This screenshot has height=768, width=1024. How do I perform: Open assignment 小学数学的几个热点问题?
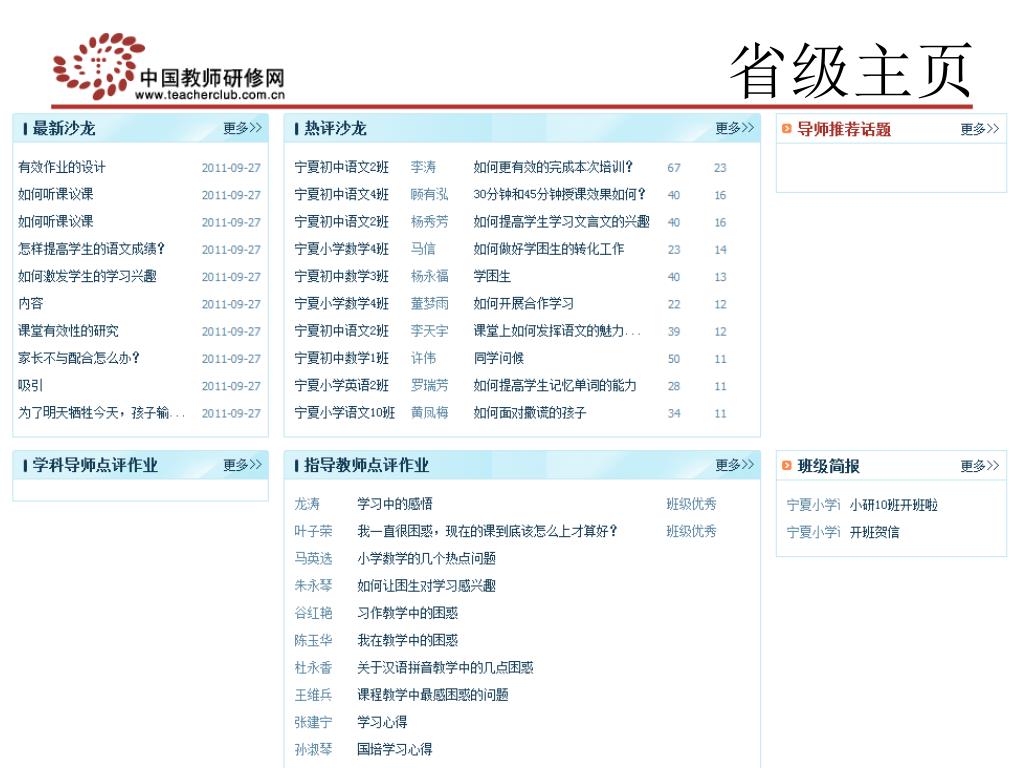[x=426, y=558]
